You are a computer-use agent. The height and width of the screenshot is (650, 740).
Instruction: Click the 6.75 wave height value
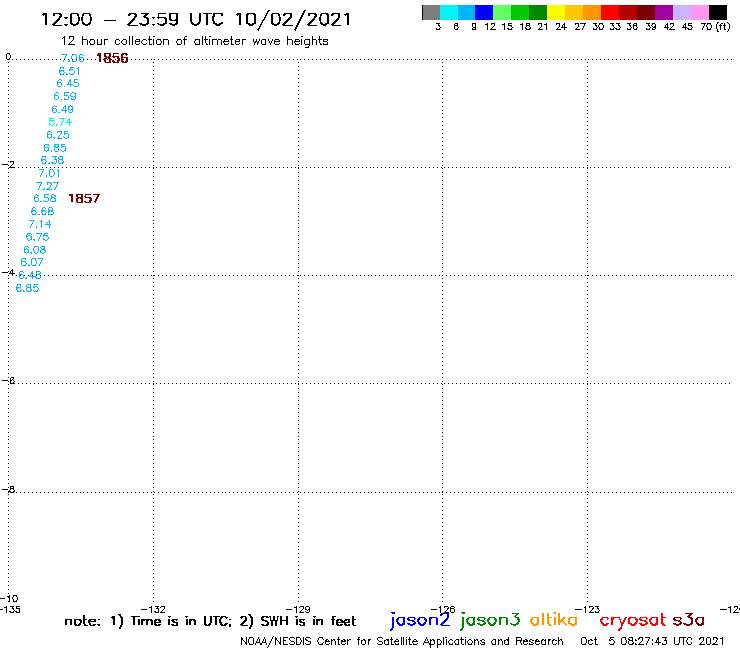point(37,236)
